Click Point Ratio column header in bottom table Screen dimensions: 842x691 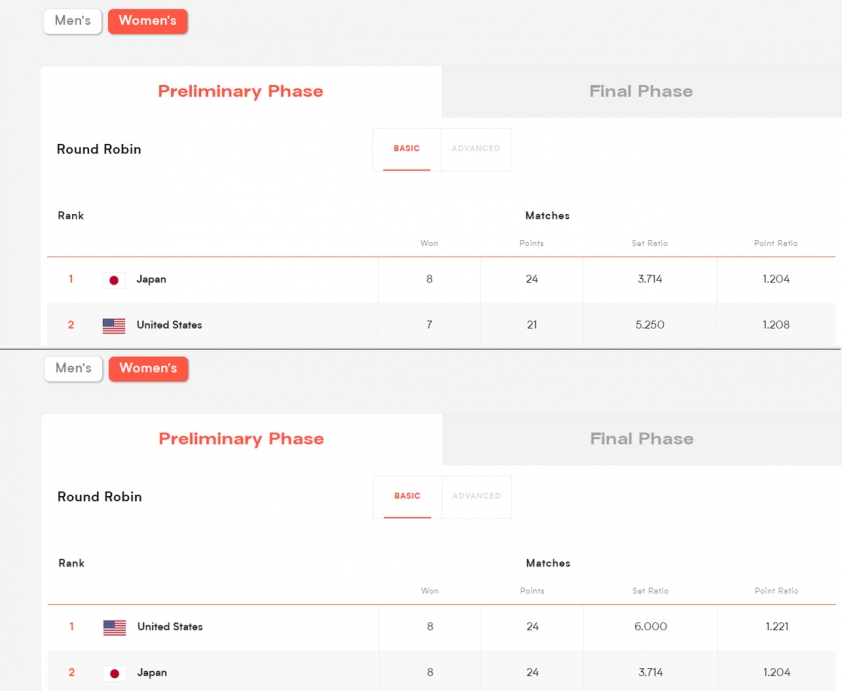point(776,591)
